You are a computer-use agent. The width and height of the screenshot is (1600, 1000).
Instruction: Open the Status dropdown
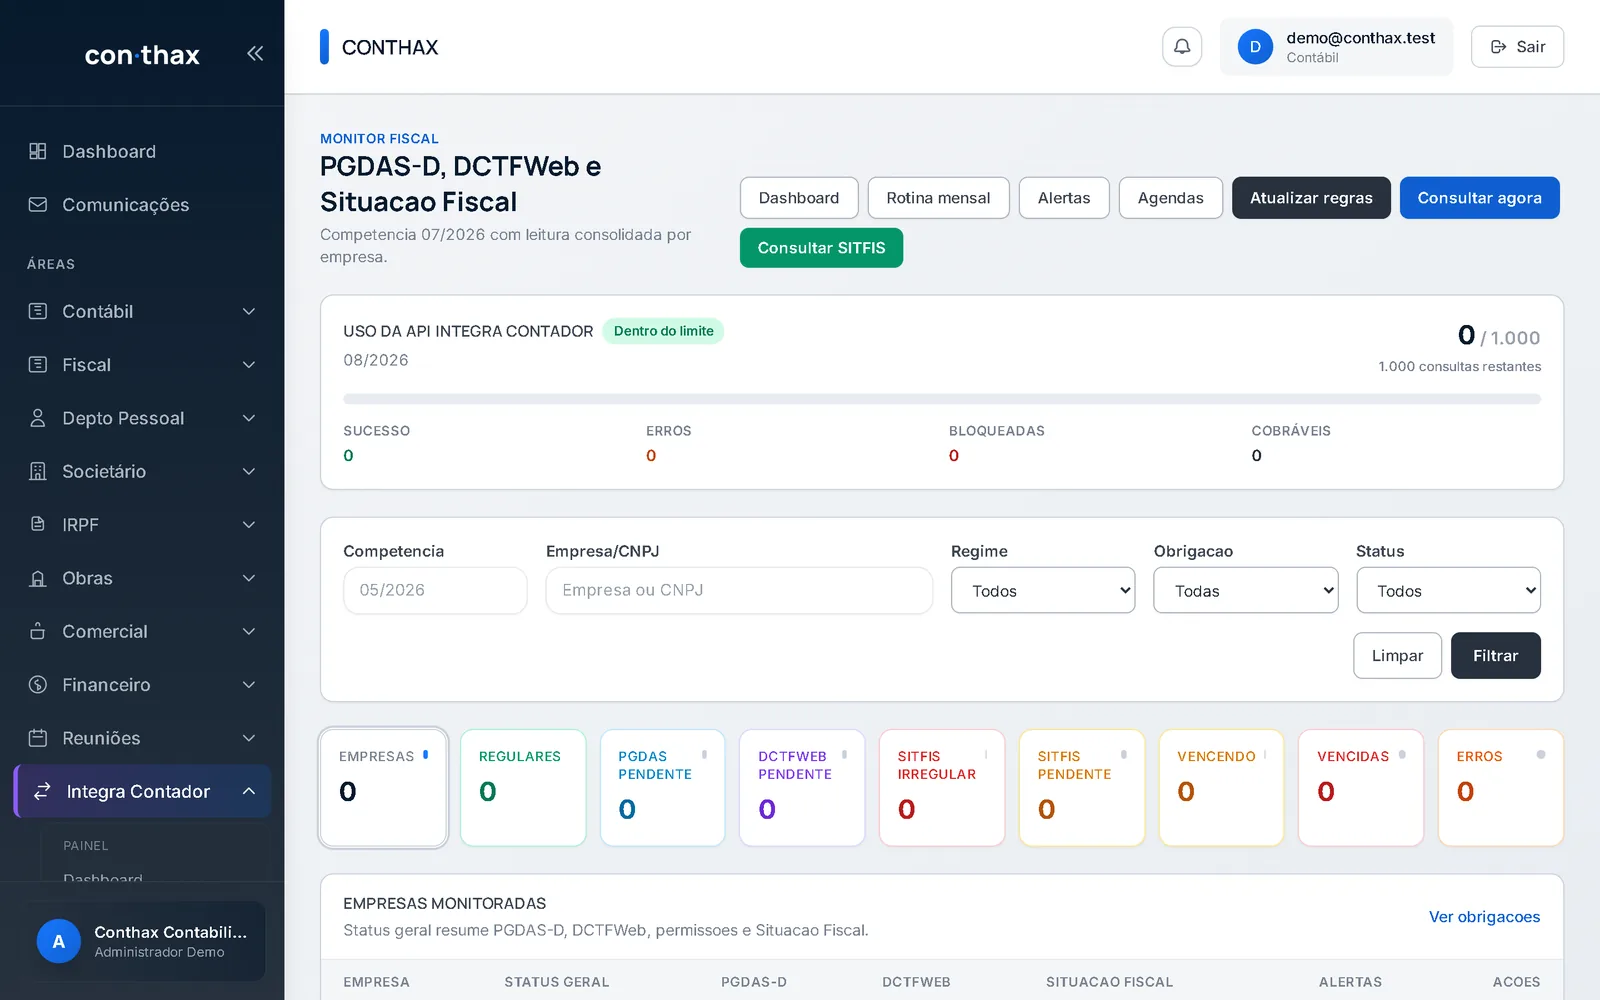pyautogui.click(x=1448, y=590)
